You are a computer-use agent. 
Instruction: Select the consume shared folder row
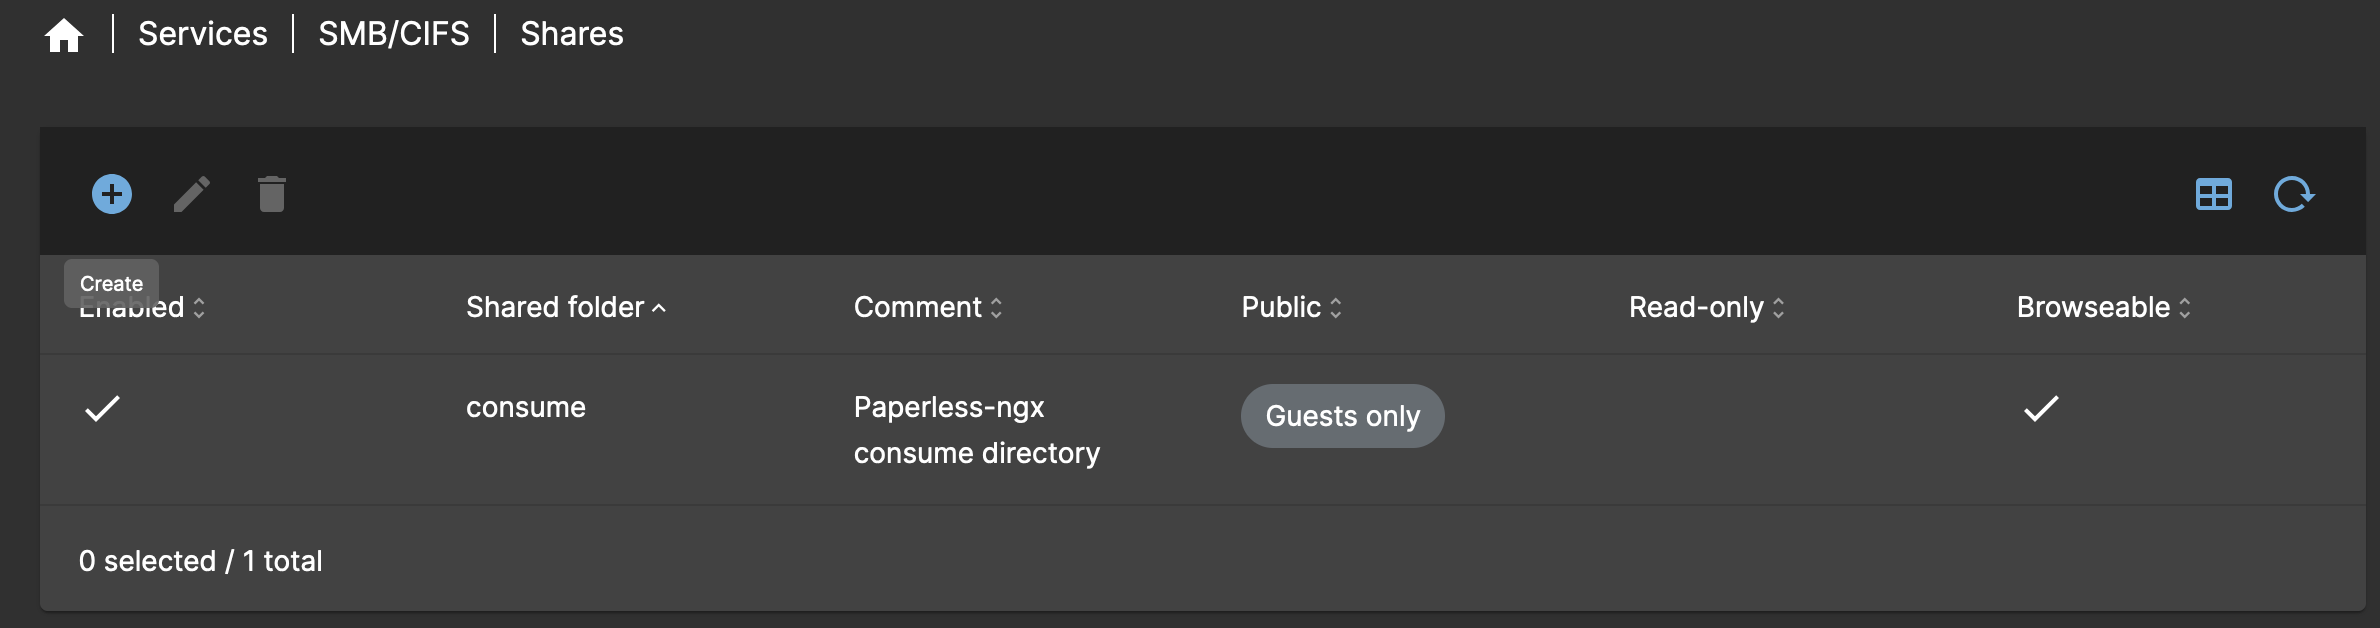click(x=1202, y=430)
